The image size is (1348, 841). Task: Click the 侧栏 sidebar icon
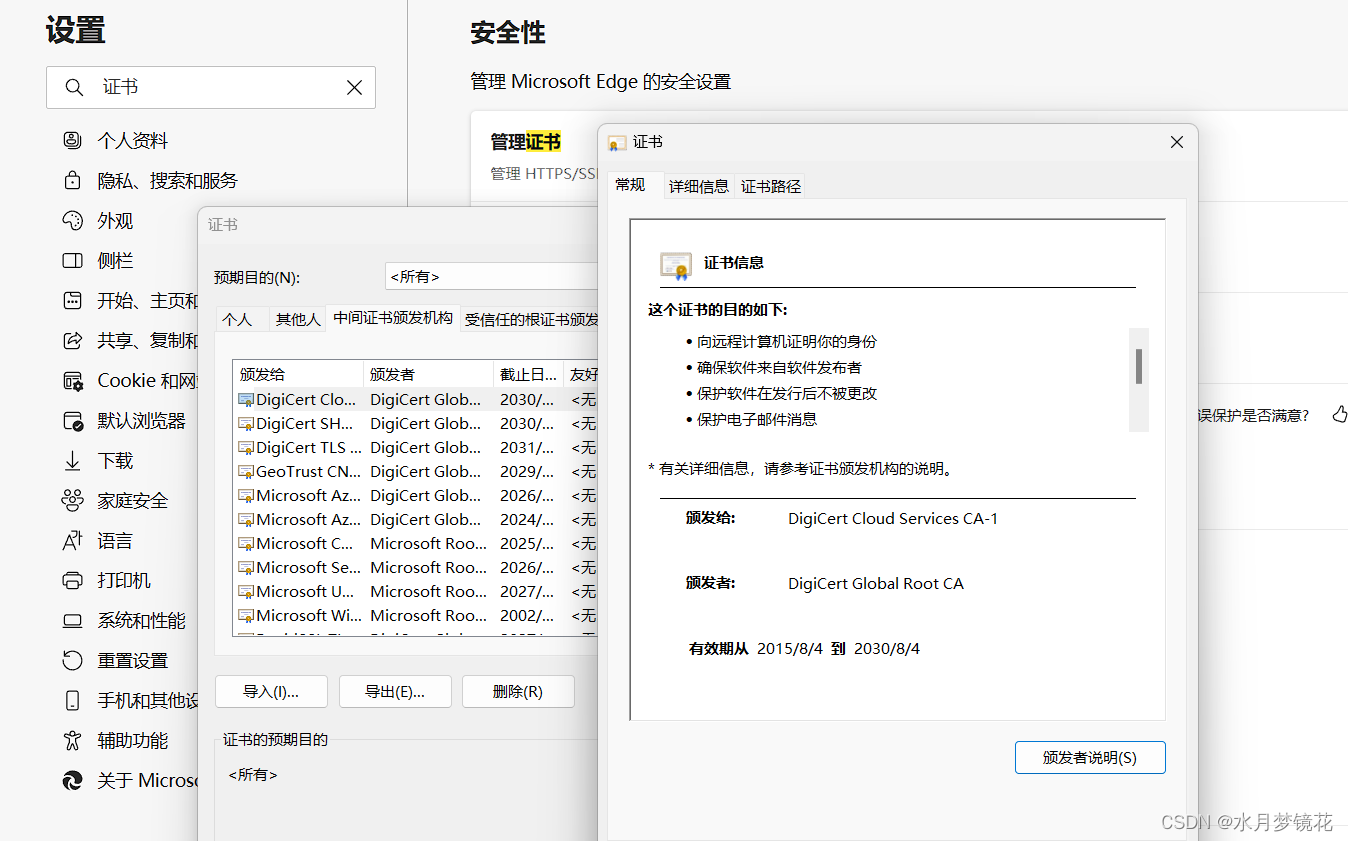pos(72,261)
